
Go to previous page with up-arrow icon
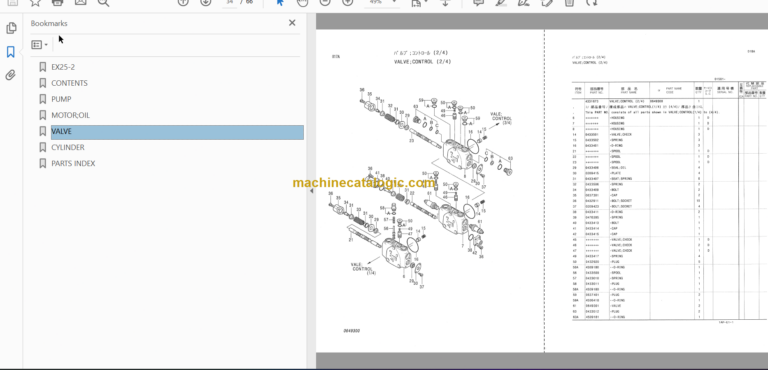183,2
